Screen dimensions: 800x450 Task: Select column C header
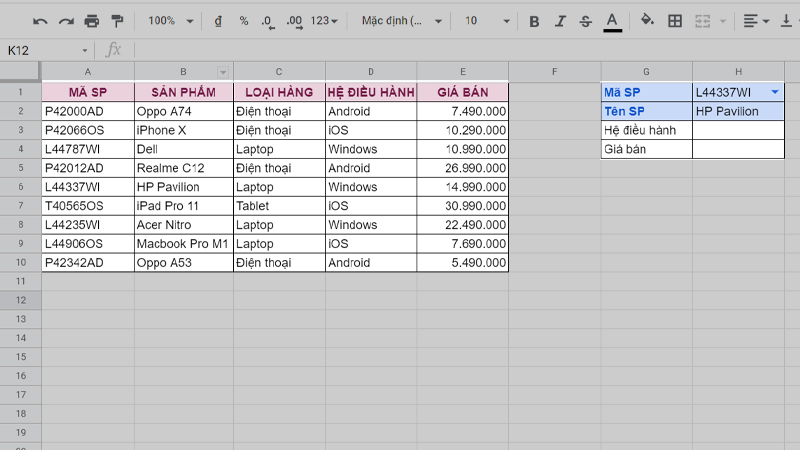pyautogui.click(x=279, y=72)
